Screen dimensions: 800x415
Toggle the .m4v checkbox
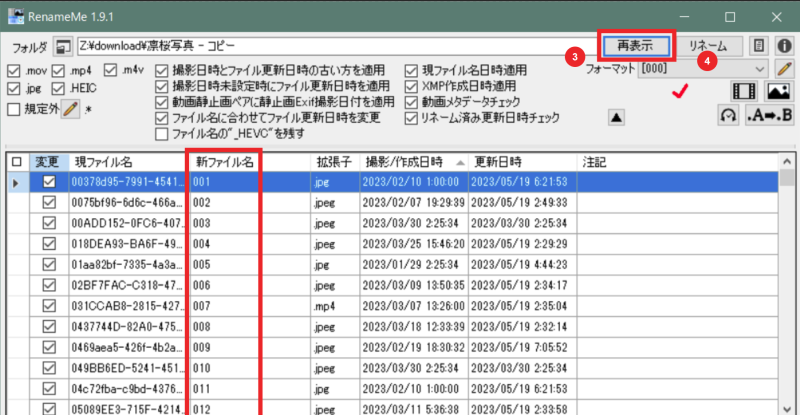click(x=110, y=70)
